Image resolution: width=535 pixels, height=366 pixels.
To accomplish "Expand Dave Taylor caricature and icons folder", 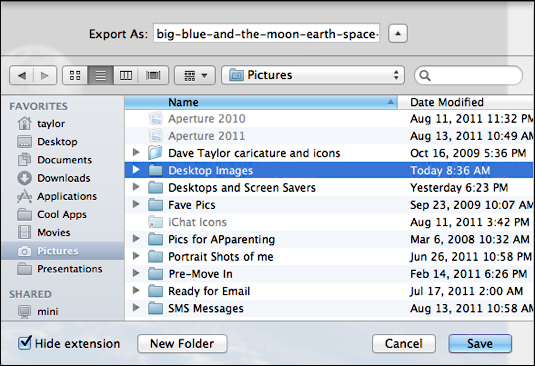I will point(136,152).
